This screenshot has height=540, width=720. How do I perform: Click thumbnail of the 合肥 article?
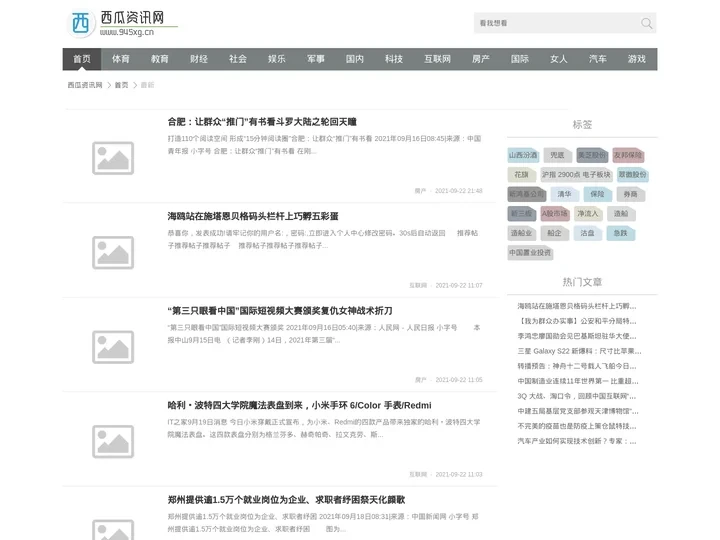[113, 158]
